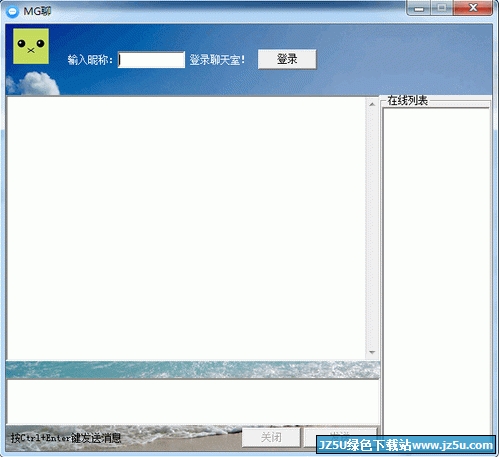Minimize the MG聊 window
Image resolution: width=499 pixels, height=457 pixels.
[419, 8]
